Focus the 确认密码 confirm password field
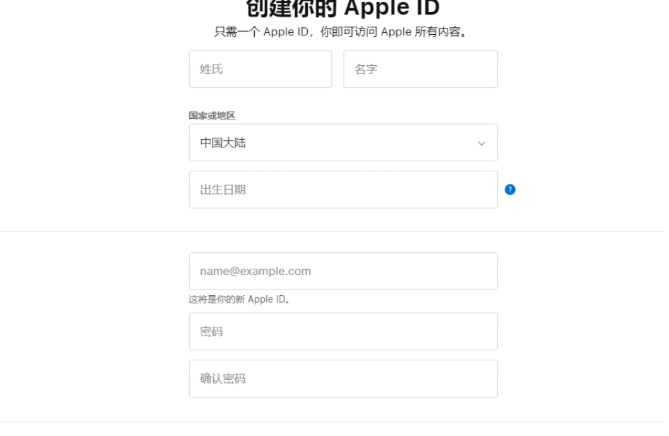This screenshot has height=436, width=669. pyautogui.click(x=343, y=379)
